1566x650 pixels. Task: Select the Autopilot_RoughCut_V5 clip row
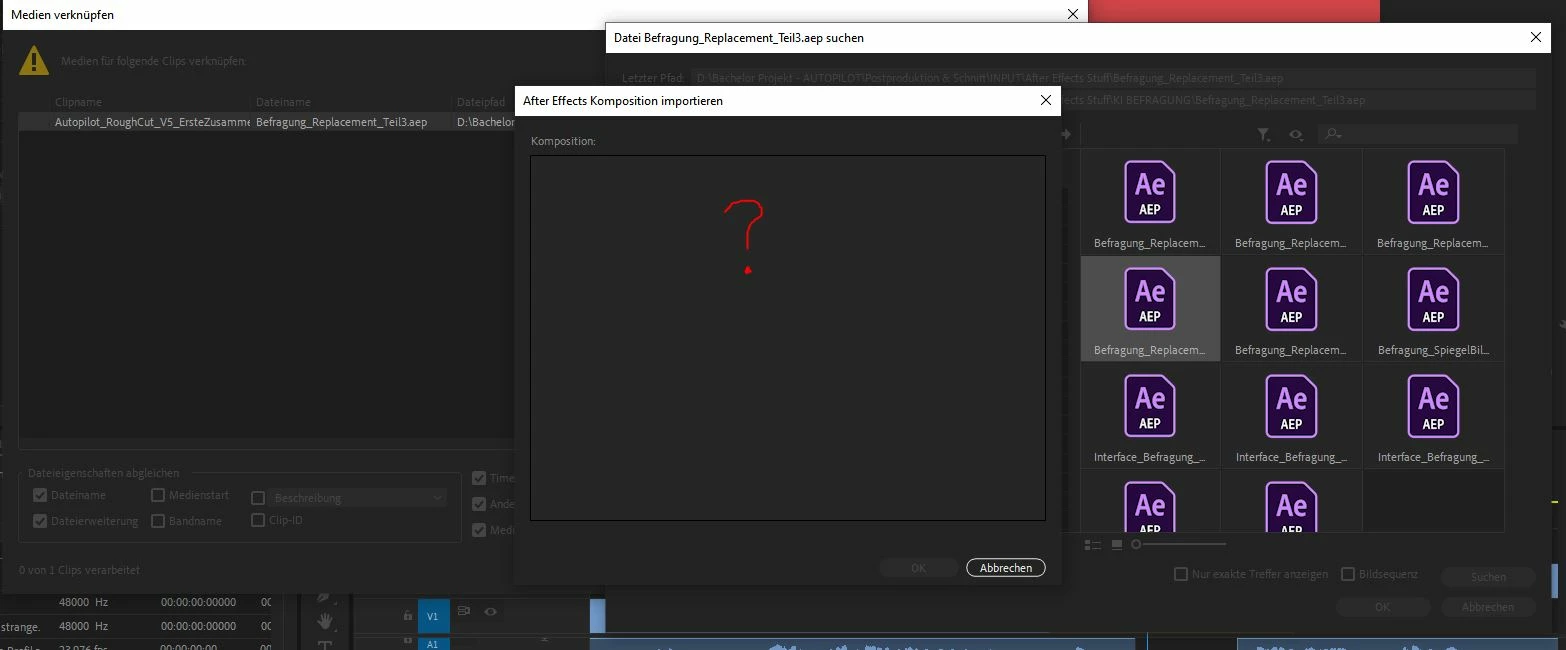[x=268, y=122]
